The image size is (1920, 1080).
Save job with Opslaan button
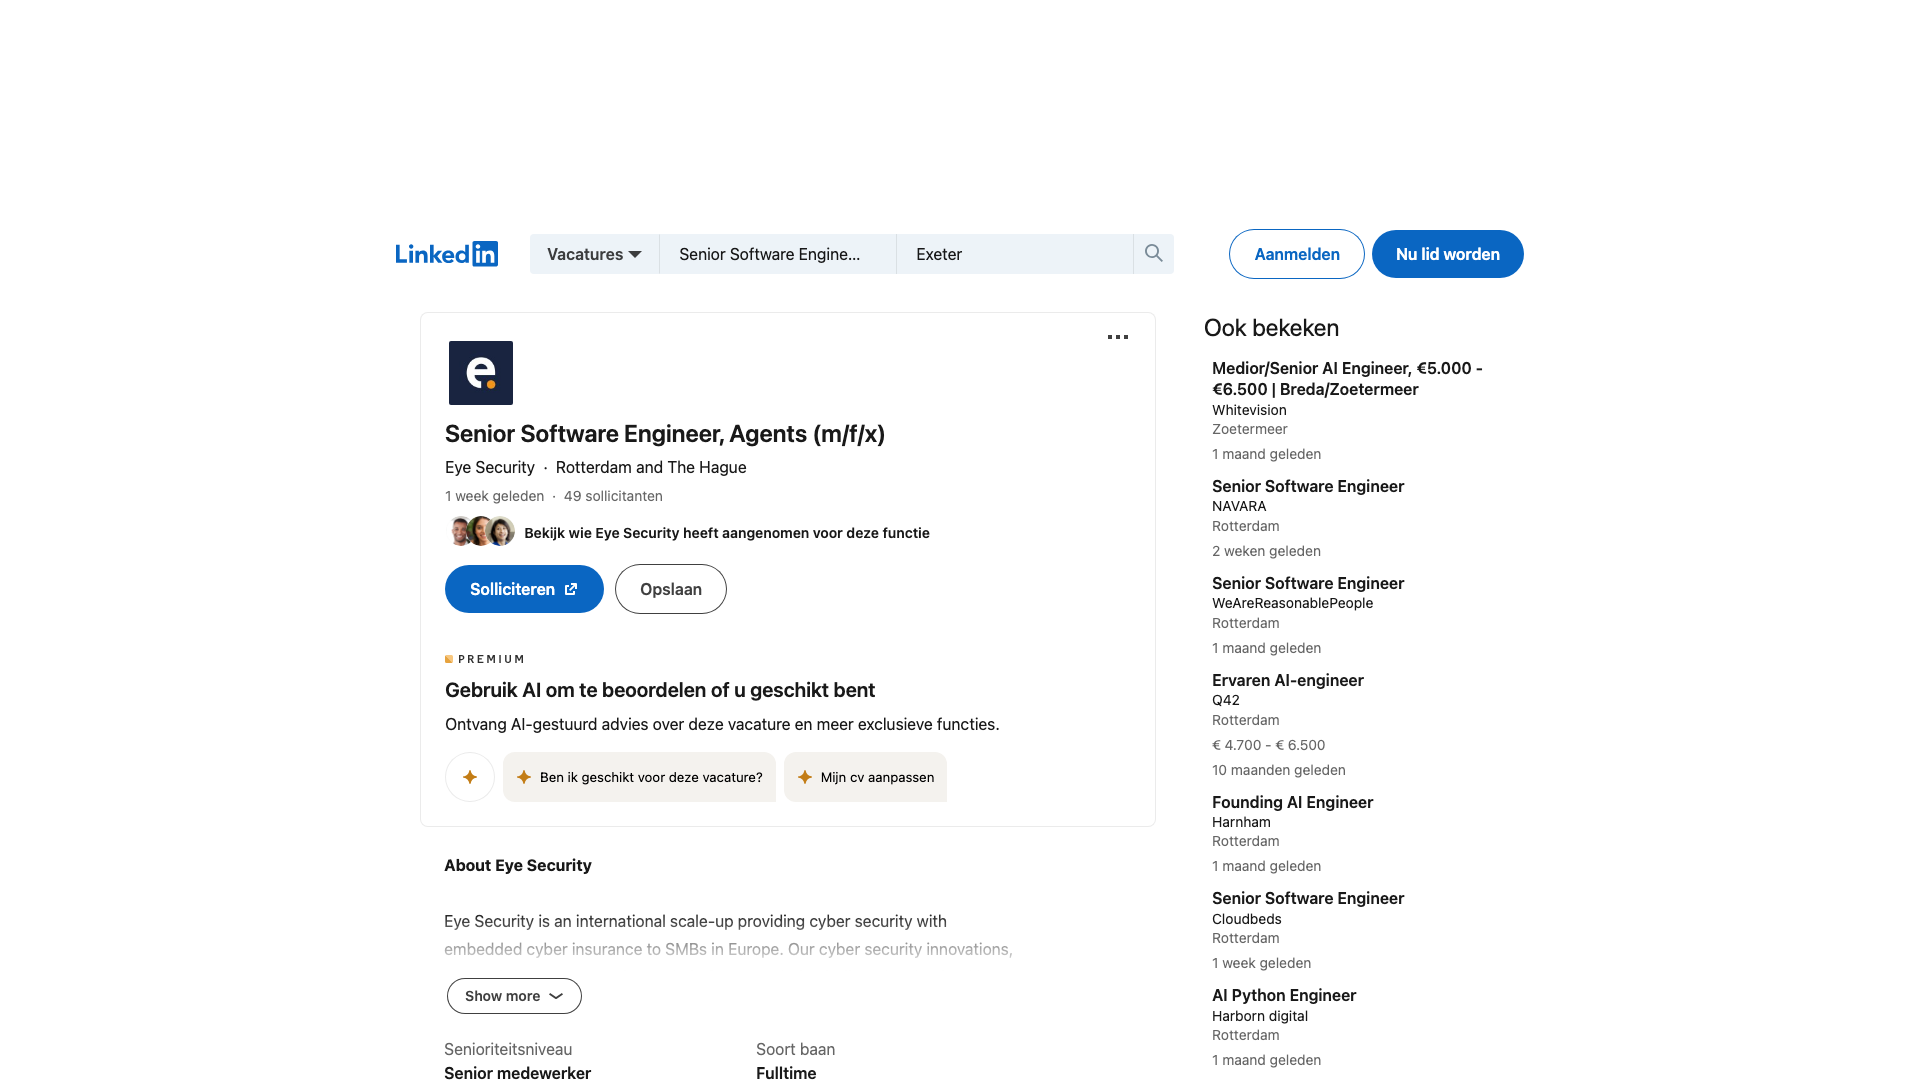pyautogui.click(x=671, y=589)
